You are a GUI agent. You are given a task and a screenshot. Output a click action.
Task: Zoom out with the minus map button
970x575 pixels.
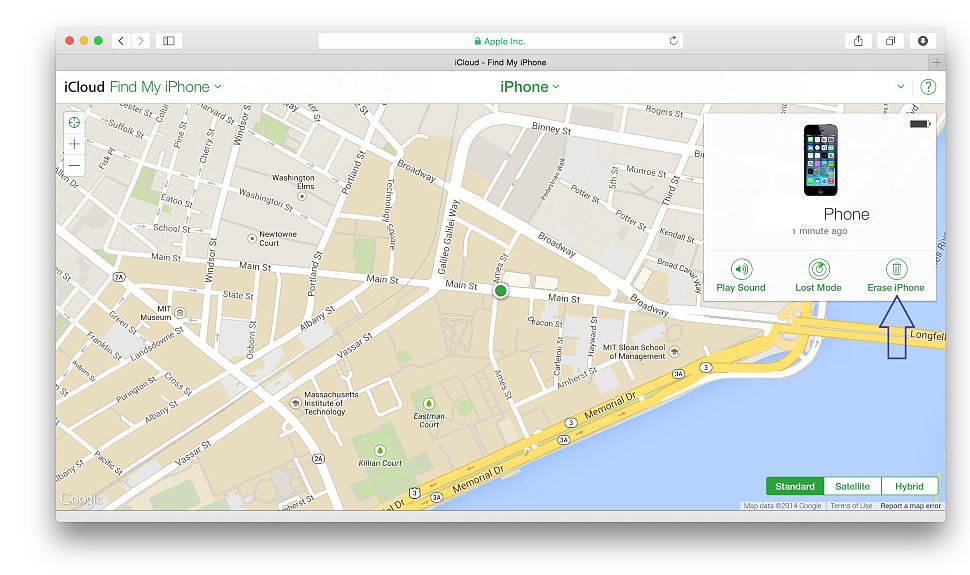point(74,166)
